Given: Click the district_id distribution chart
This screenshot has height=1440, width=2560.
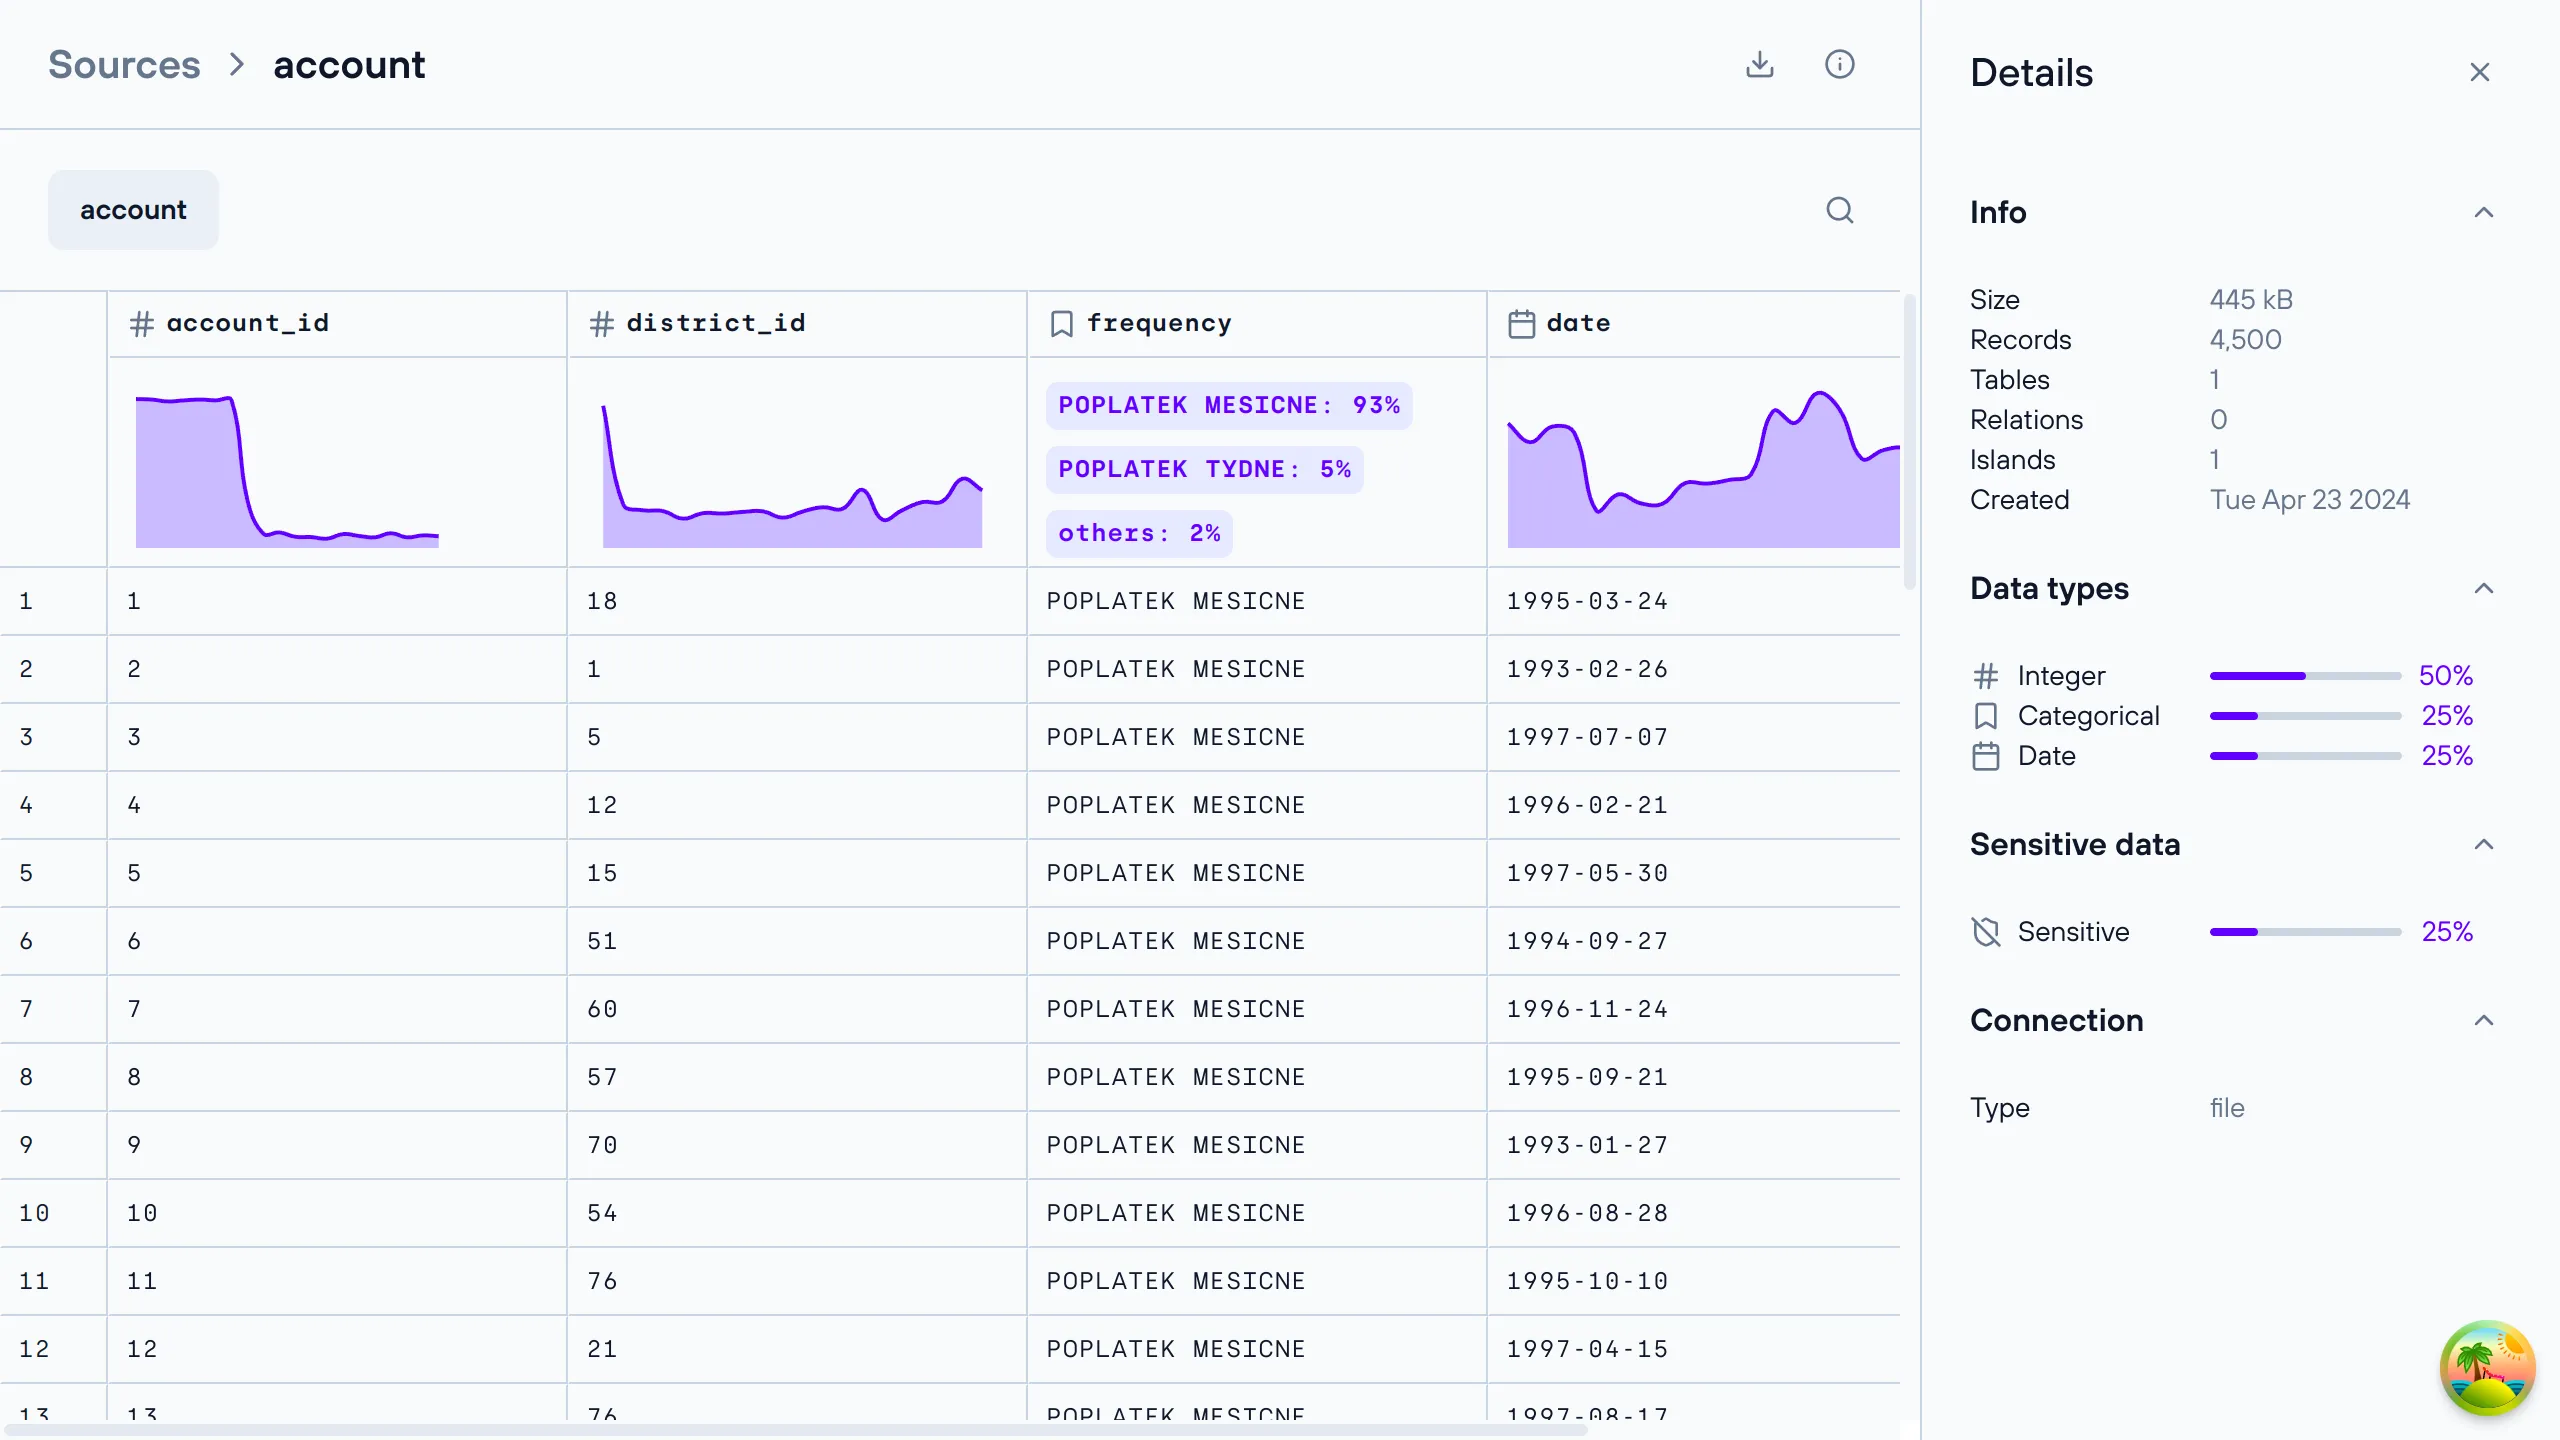Looking at the screenshot, I should [792, 475].
